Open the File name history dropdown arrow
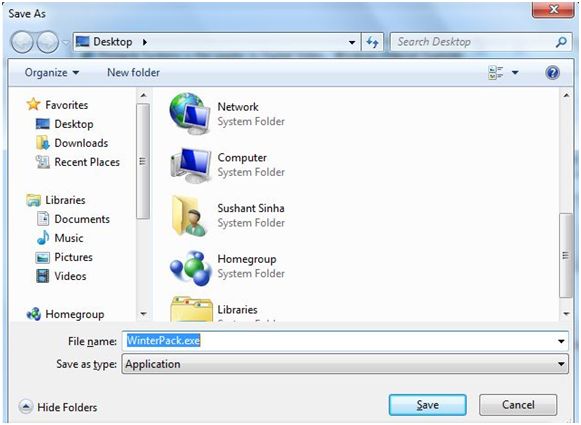Screen dimensions: 581x425 point(561,341)
